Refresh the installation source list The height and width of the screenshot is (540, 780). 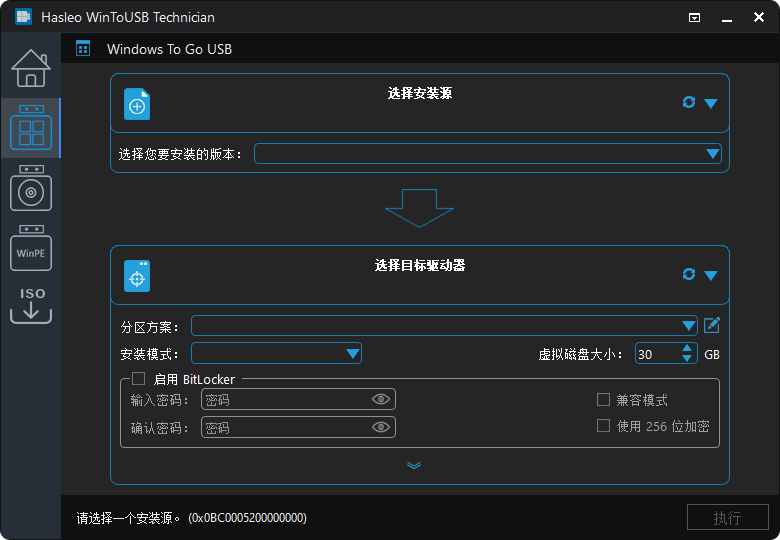[688, 102]
